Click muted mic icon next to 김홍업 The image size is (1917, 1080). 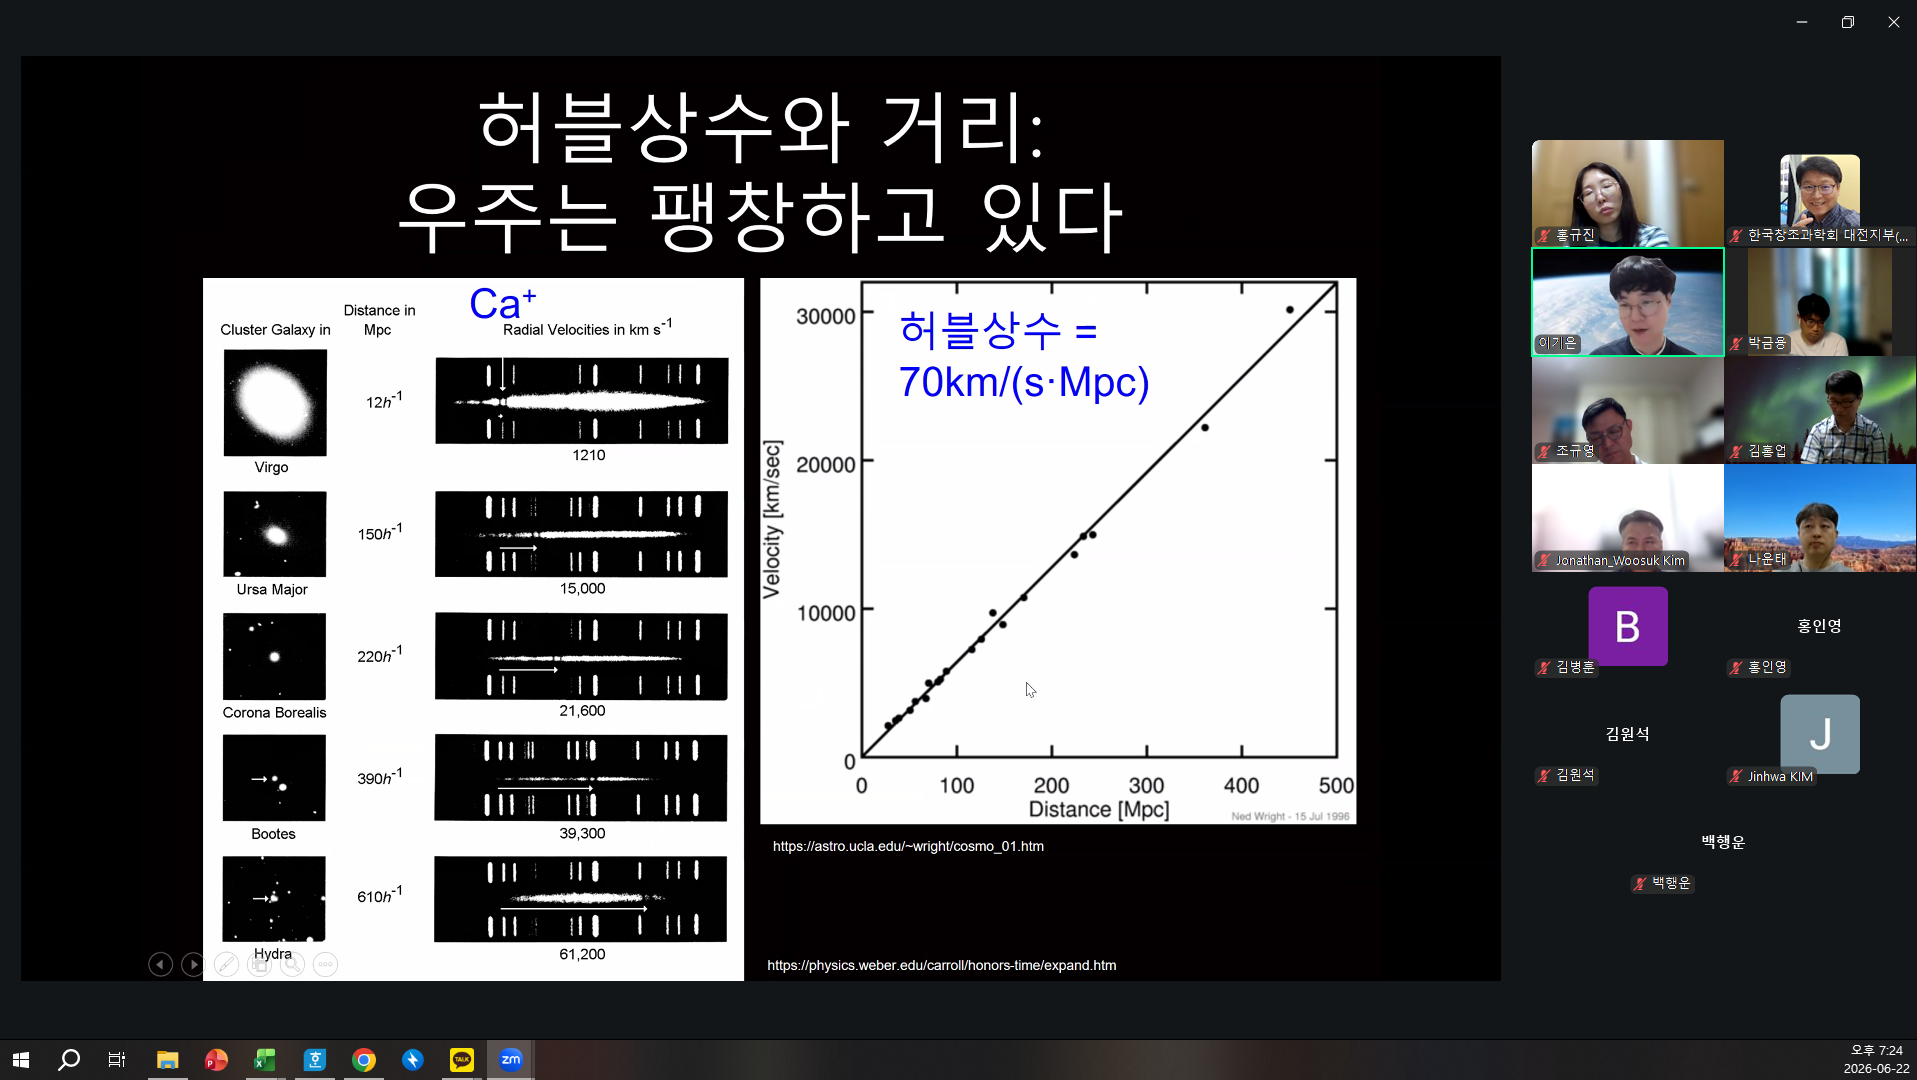[x=1736, y=451]
